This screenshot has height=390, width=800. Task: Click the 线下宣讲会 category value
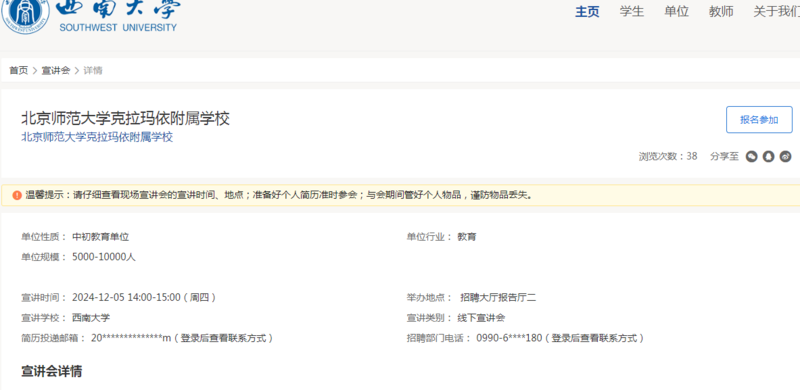[481, 318]
